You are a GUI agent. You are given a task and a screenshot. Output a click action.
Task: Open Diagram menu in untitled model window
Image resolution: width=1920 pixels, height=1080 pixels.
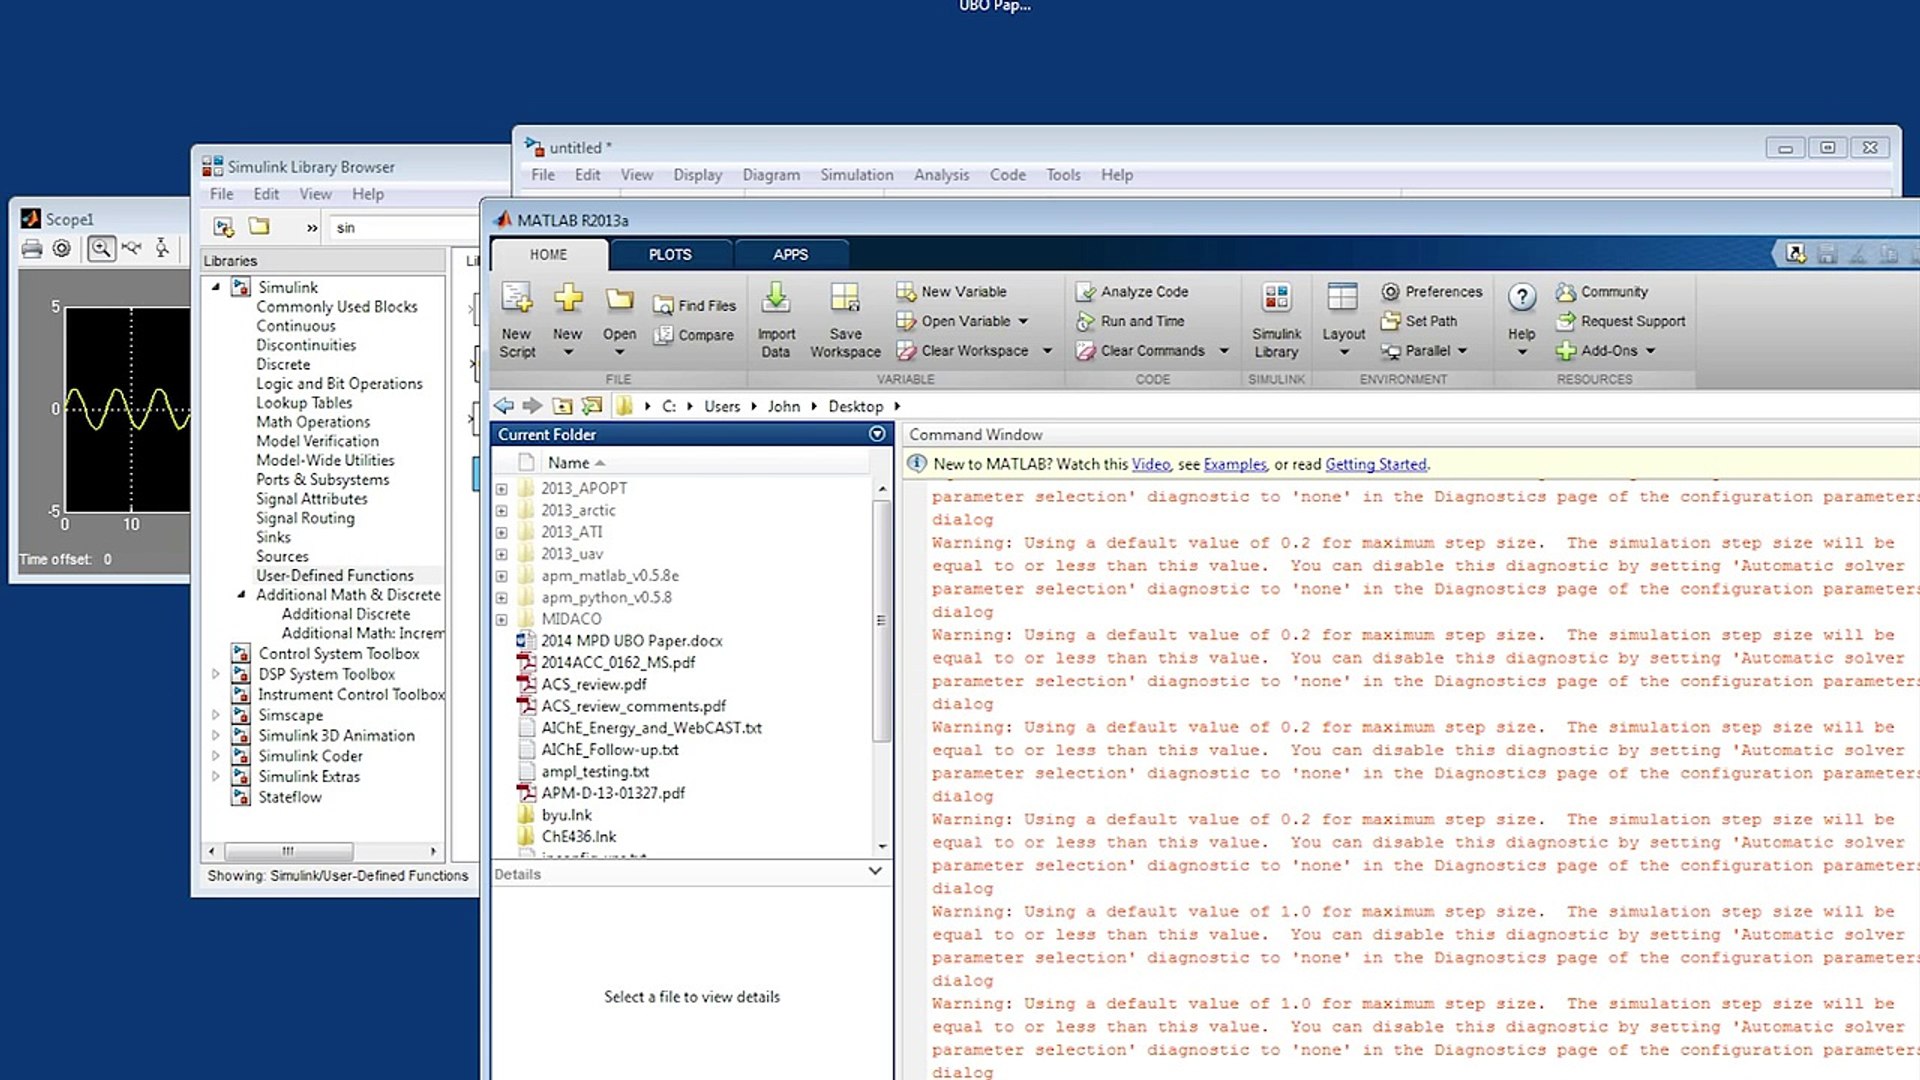tap(771, 175)
